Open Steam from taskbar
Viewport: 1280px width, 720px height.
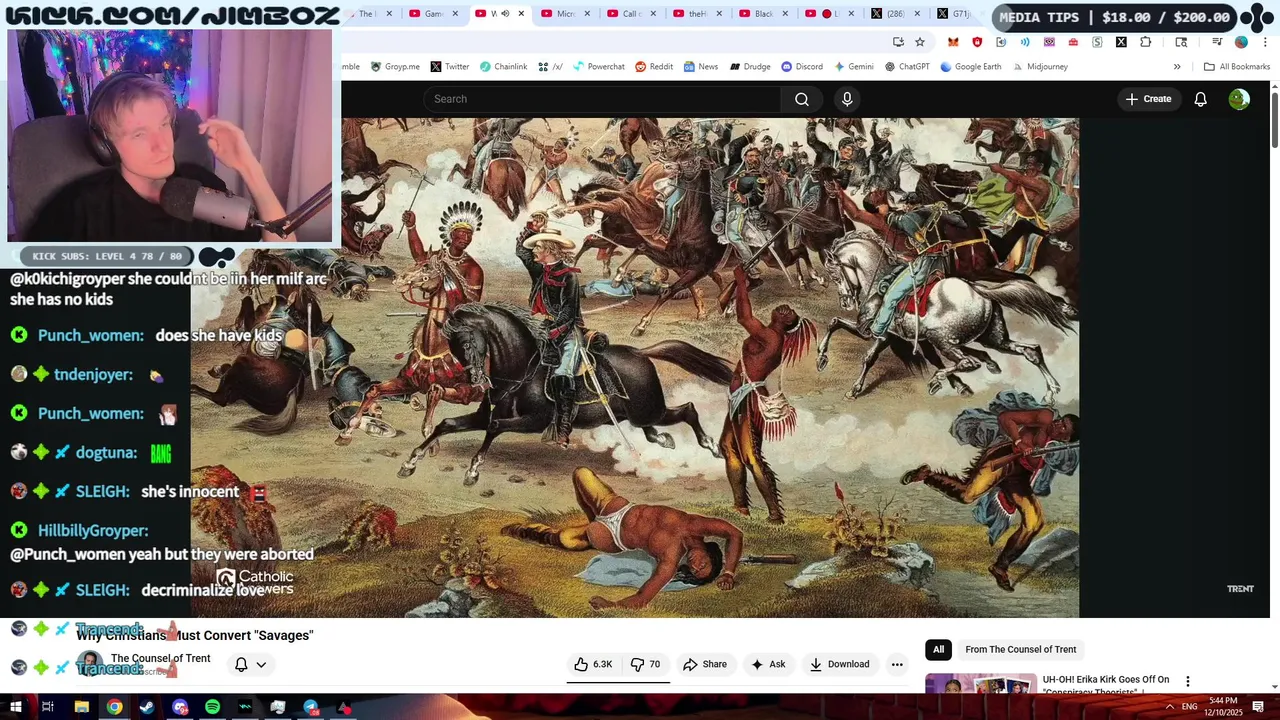click(x=147, y=707)
